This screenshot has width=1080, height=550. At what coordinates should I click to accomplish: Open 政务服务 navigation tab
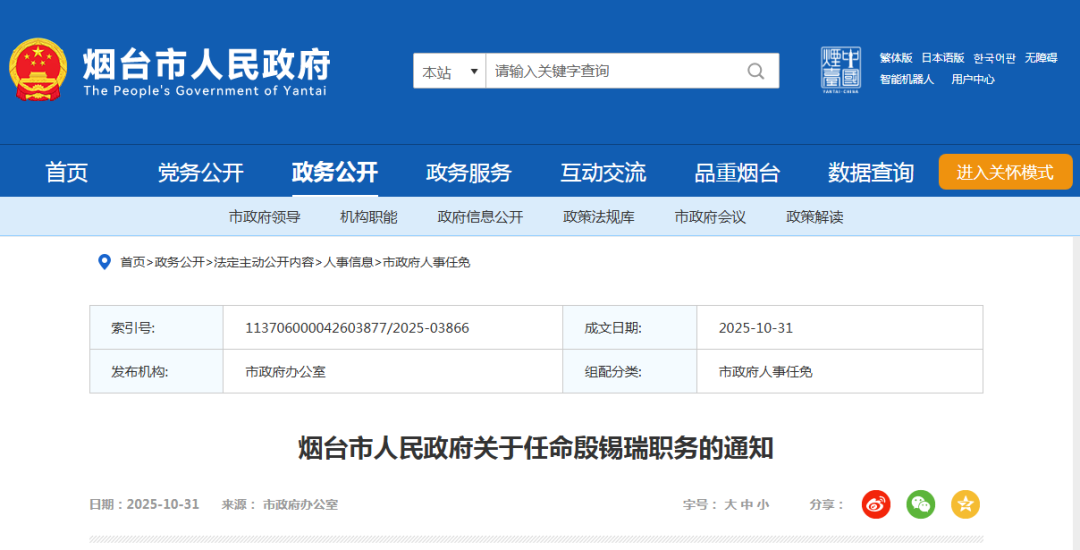click(468, 172)
